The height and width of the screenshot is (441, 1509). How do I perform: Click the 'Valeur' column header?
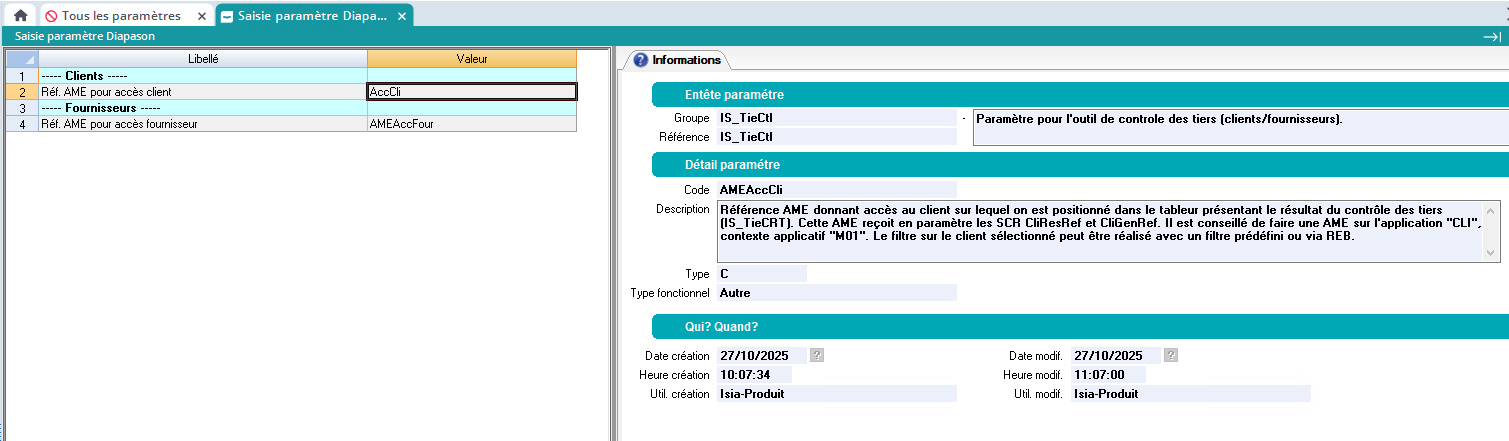(471, 59)
